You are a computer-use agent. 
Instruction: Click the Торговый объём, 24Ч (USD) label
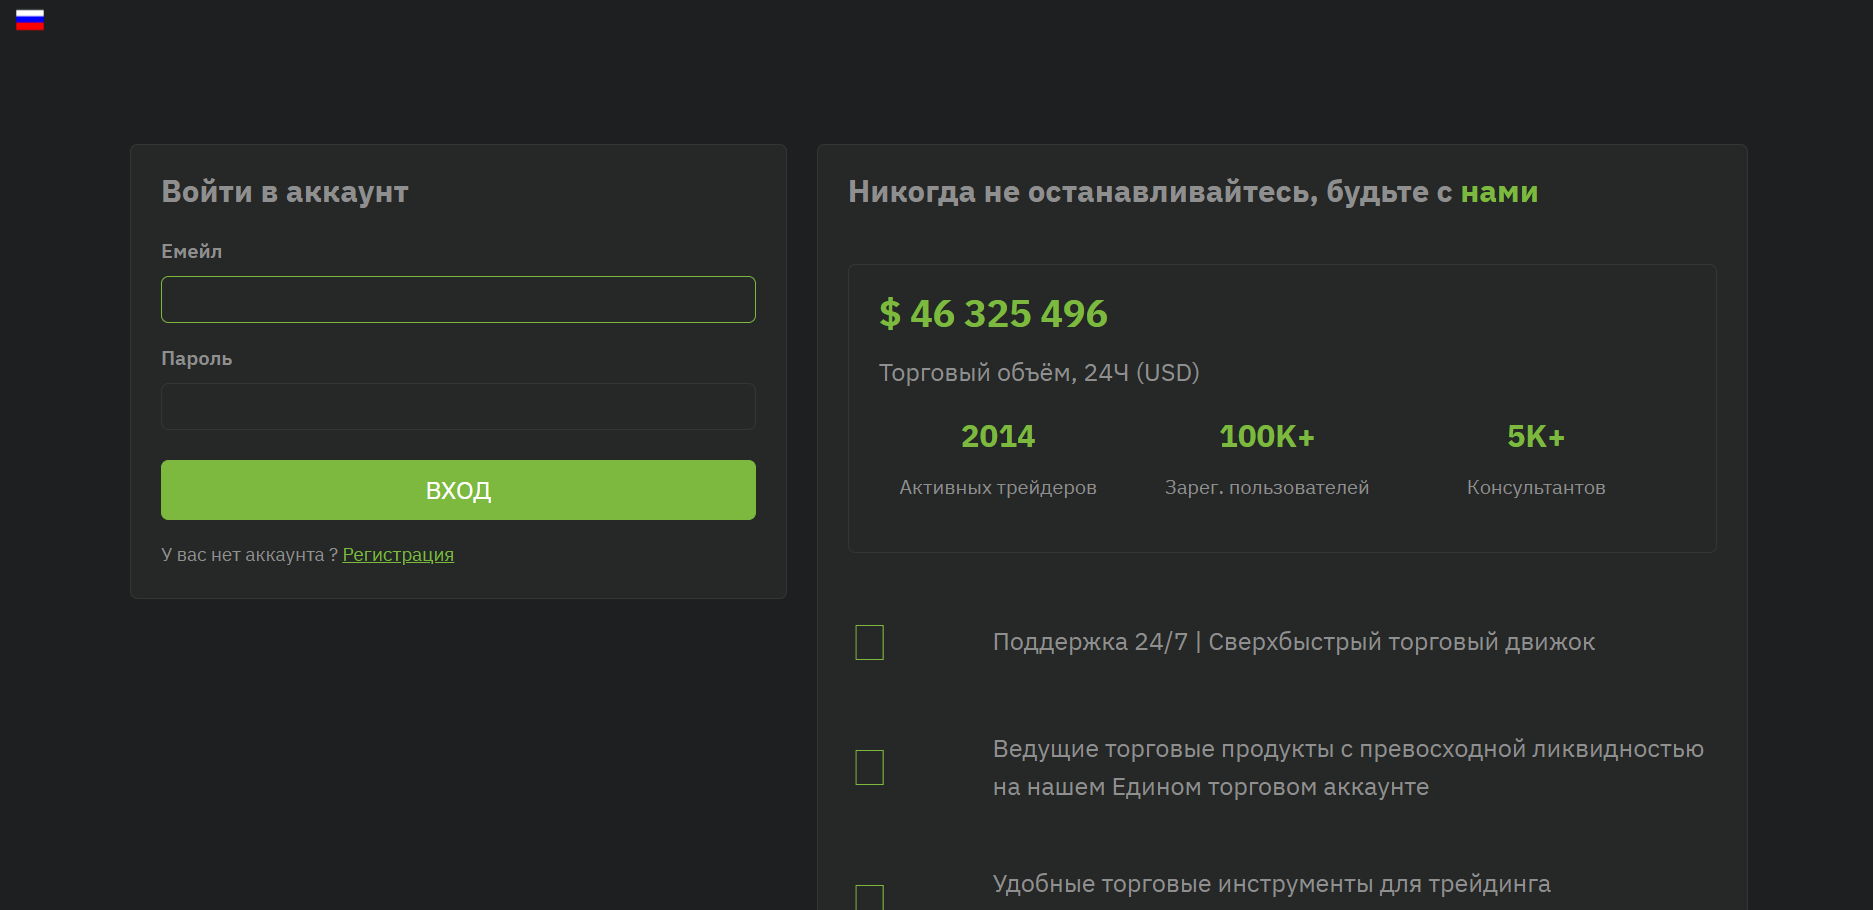(x=1039, y=373)
